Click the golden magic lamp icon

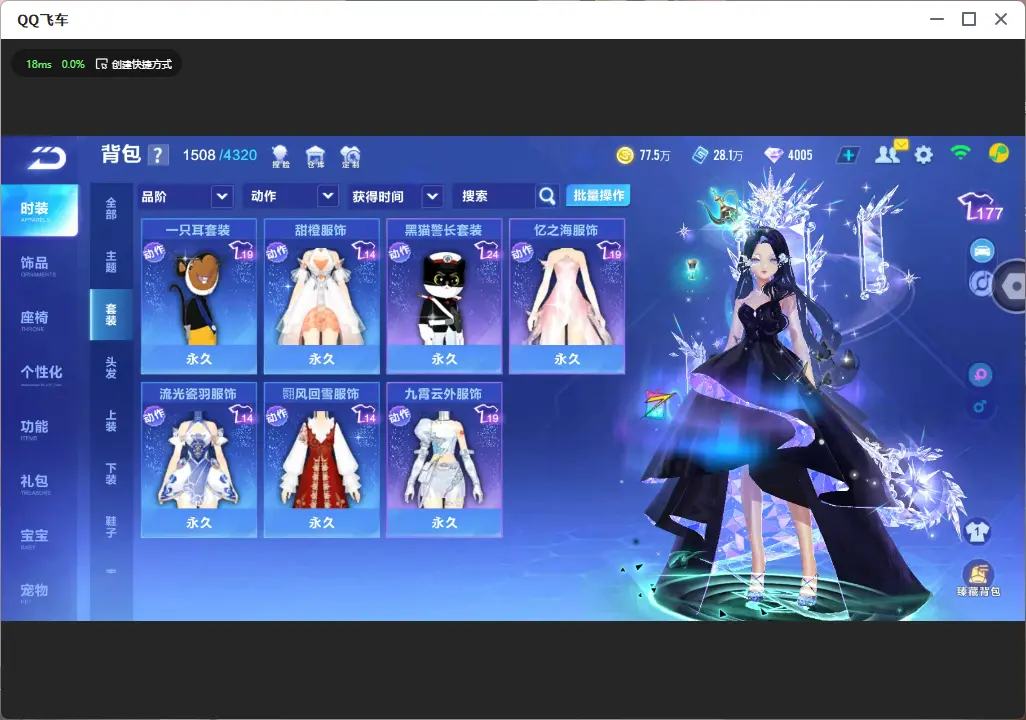click(x=720, y=206)
